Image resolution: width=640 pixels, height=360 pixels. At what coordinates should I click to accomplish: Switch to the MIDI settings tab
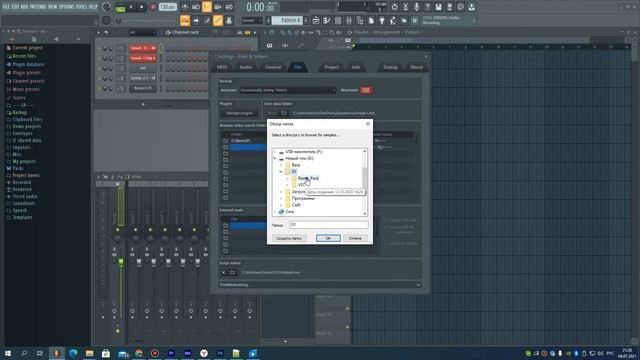(x=222, y=67)
